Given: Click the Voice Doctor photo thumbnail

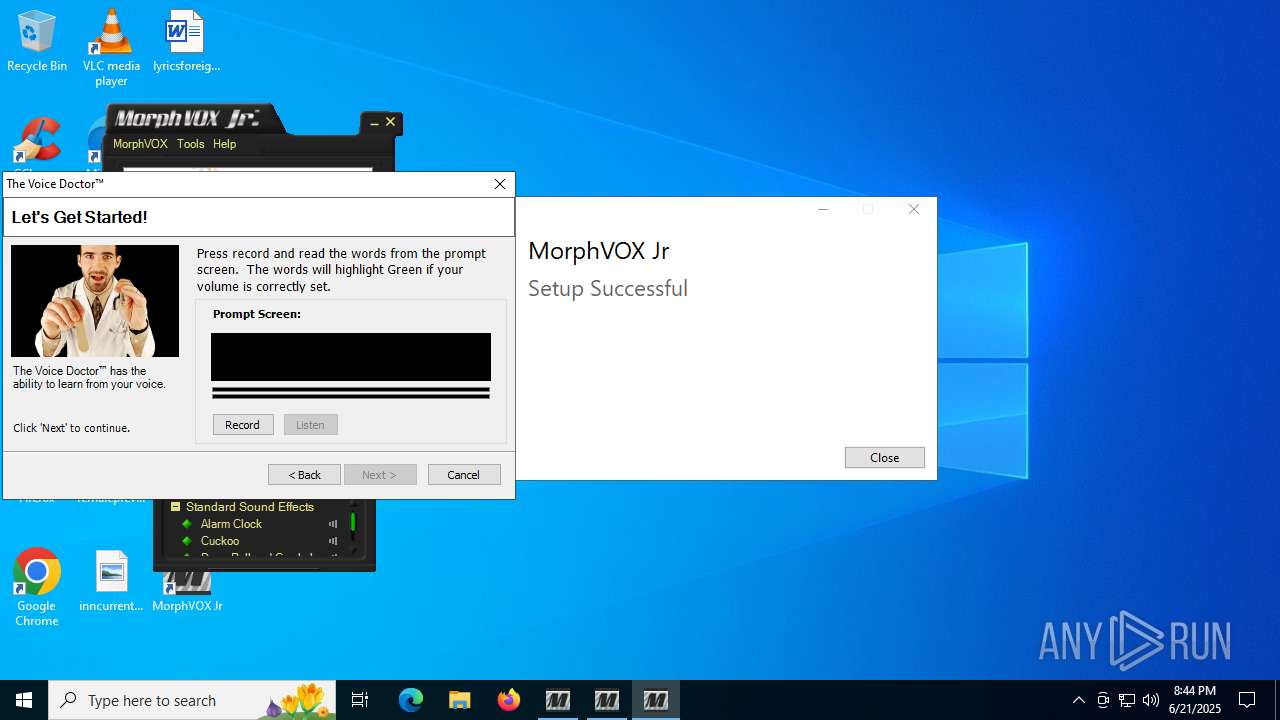Looking at the screenshot, I should point(95,301).
